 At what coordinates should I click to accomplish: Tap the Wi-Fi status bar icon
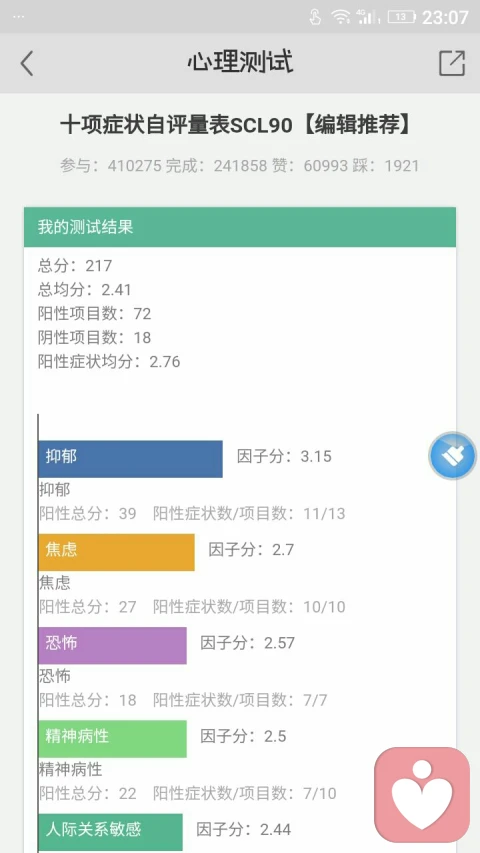click(341, 17)
